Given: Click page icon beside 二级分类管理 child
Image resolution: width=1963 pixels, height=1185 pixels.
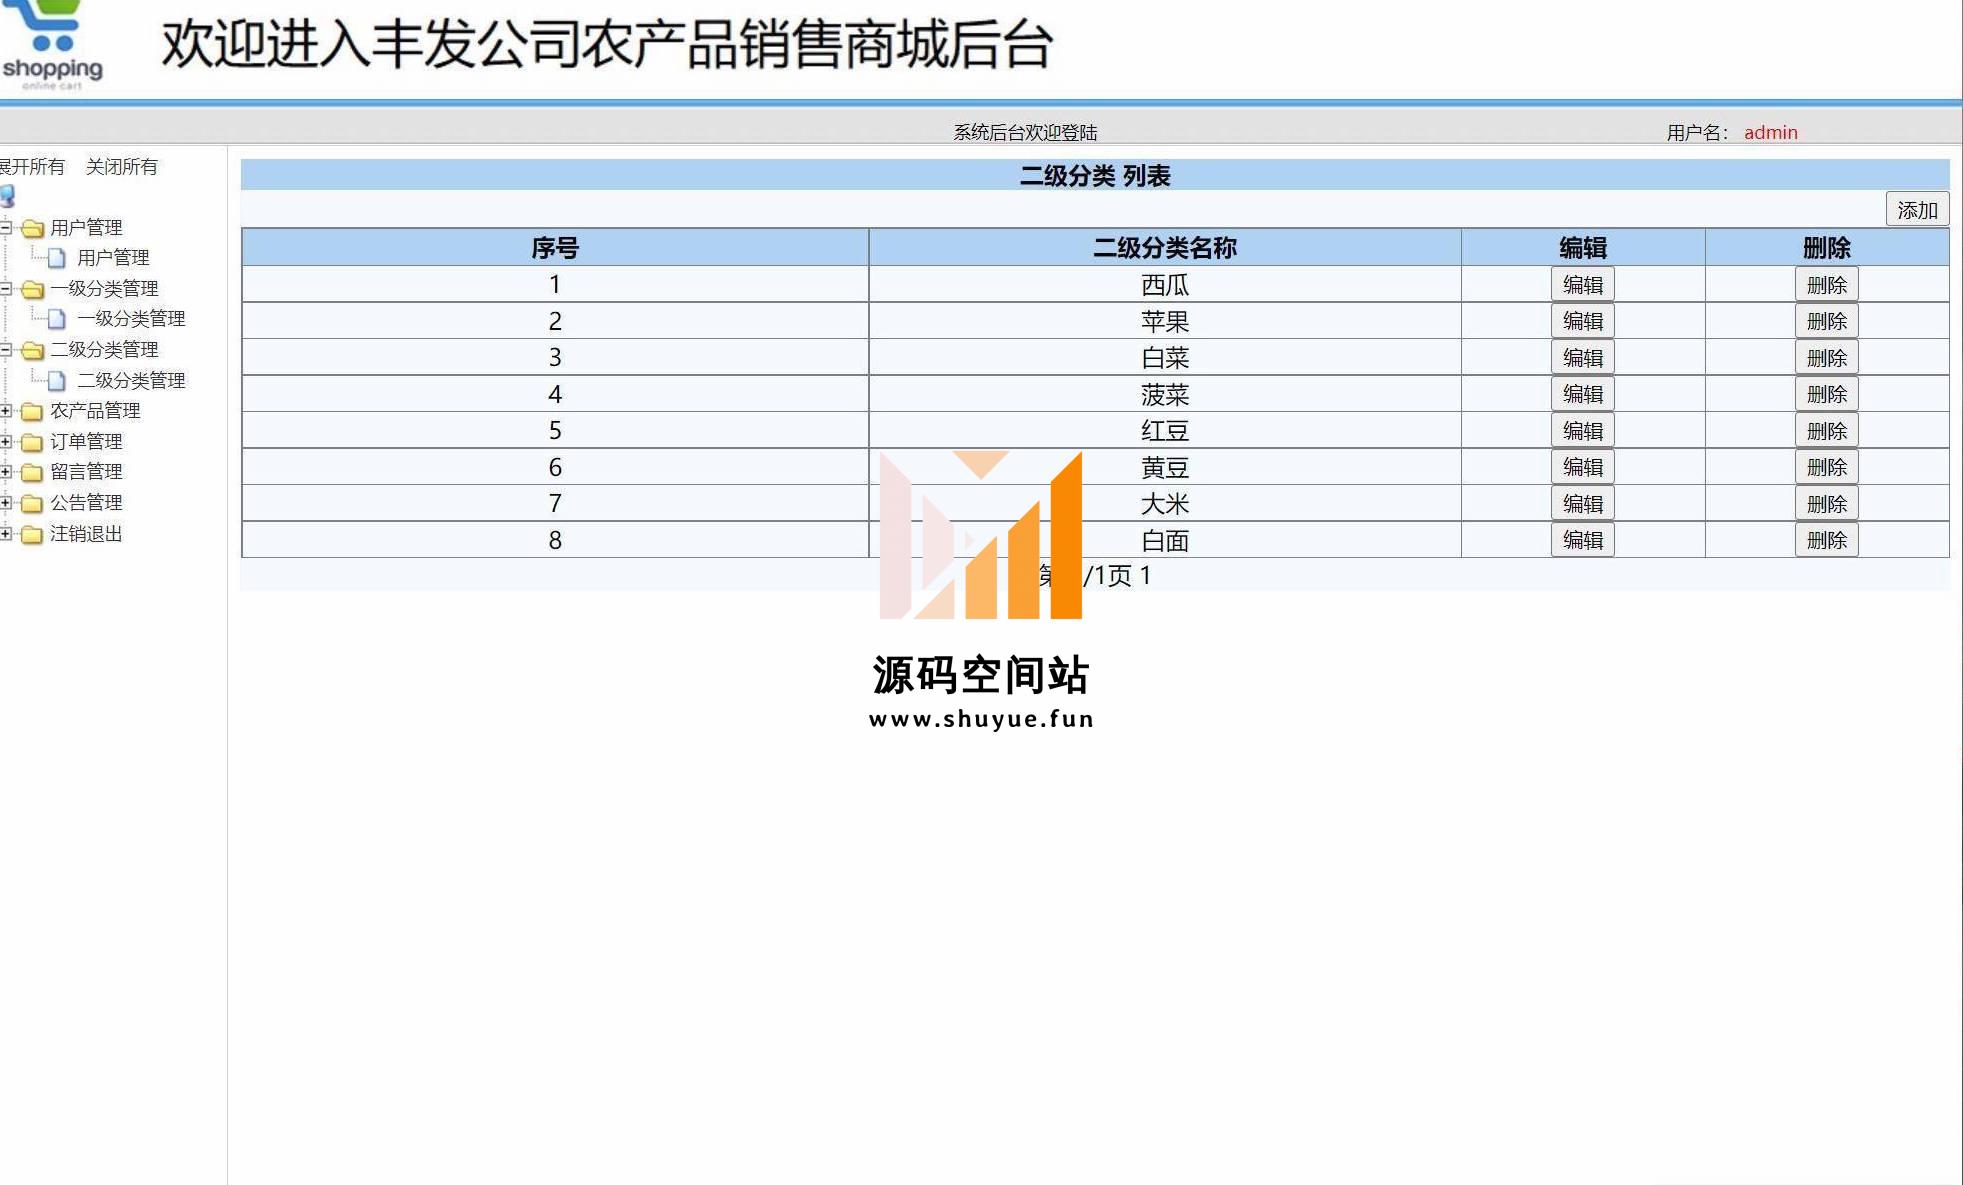Looking at the screenshot, I should 57,381.
